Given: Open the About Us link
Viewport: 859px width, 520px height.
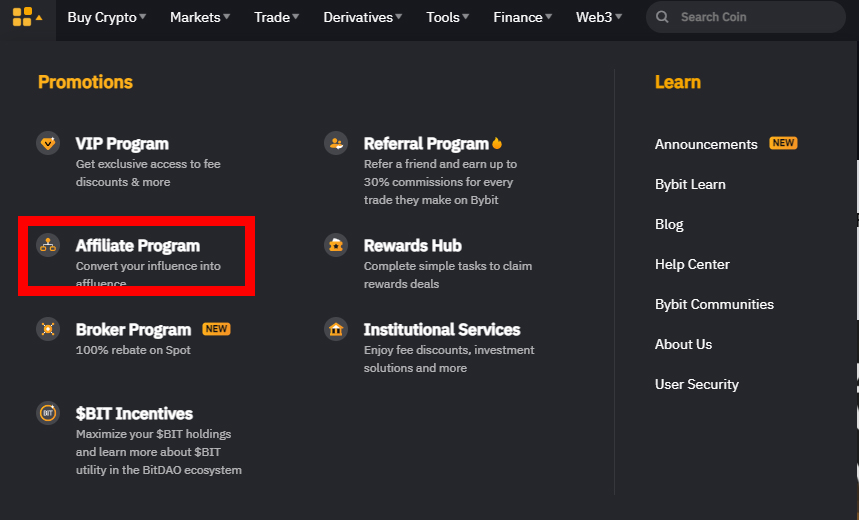Looking at the screenshot, I should click(x=683, y=344).
